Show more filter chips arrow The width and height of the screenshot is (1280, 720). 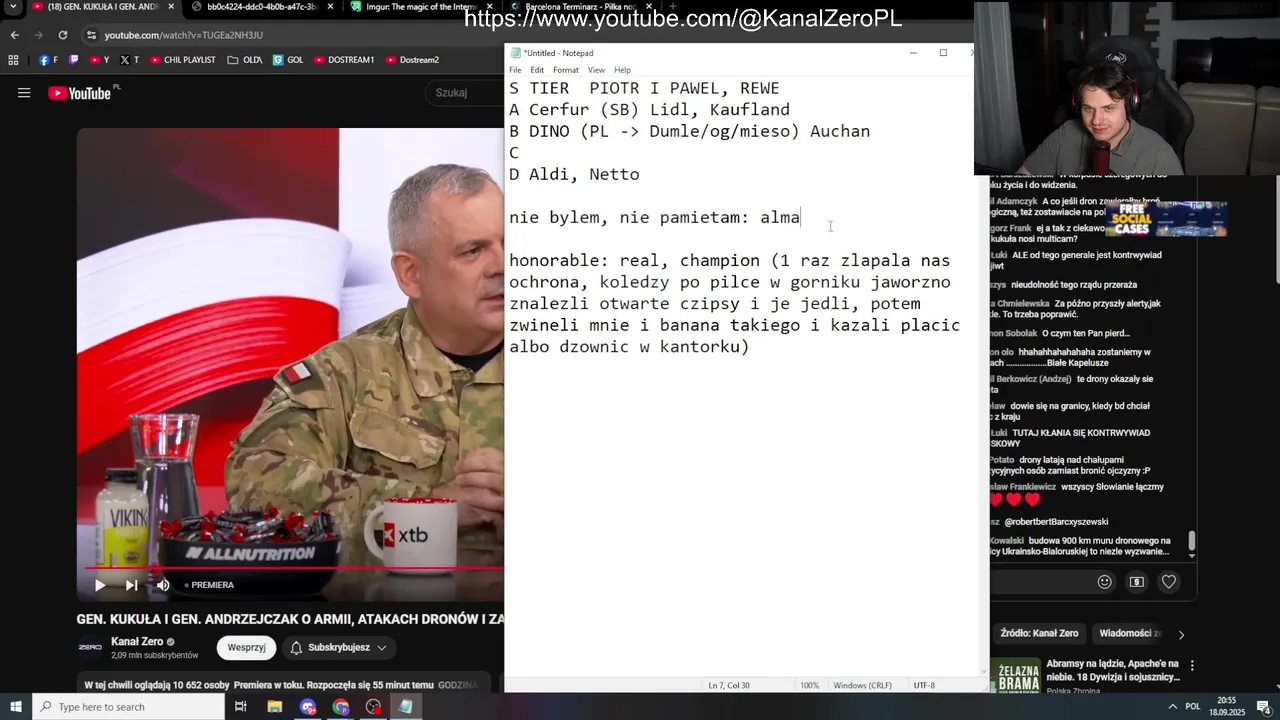[1181, 634]
